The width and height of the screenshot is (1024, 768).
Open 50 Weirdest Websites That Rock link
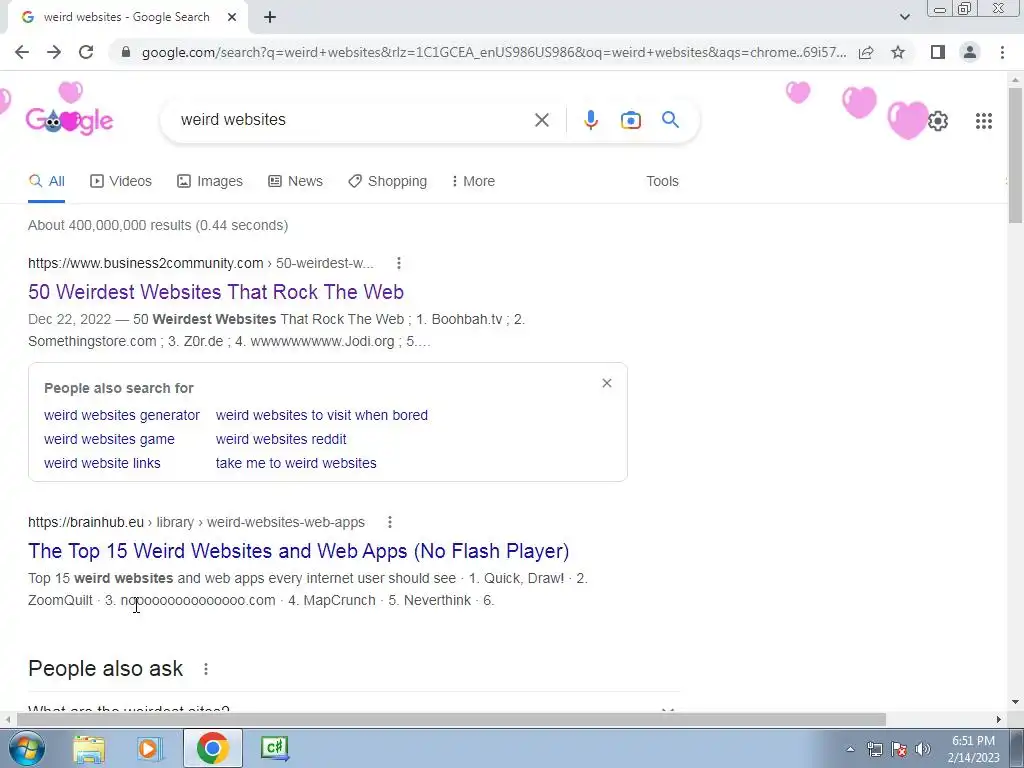tap(216, 292)
